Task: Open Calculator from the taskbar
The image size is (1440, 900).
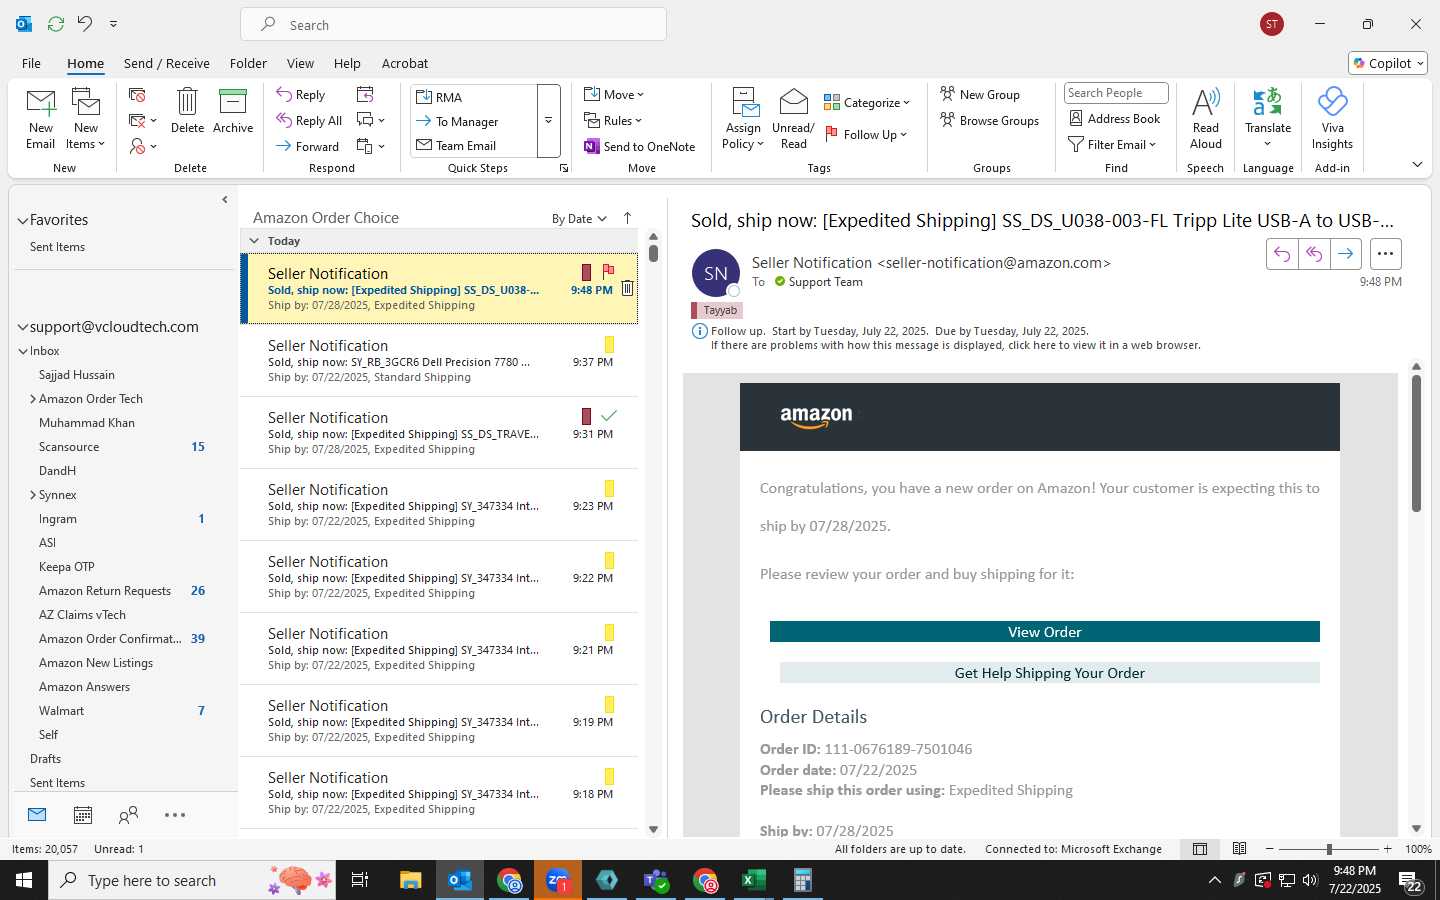Action: click(802, 880)
